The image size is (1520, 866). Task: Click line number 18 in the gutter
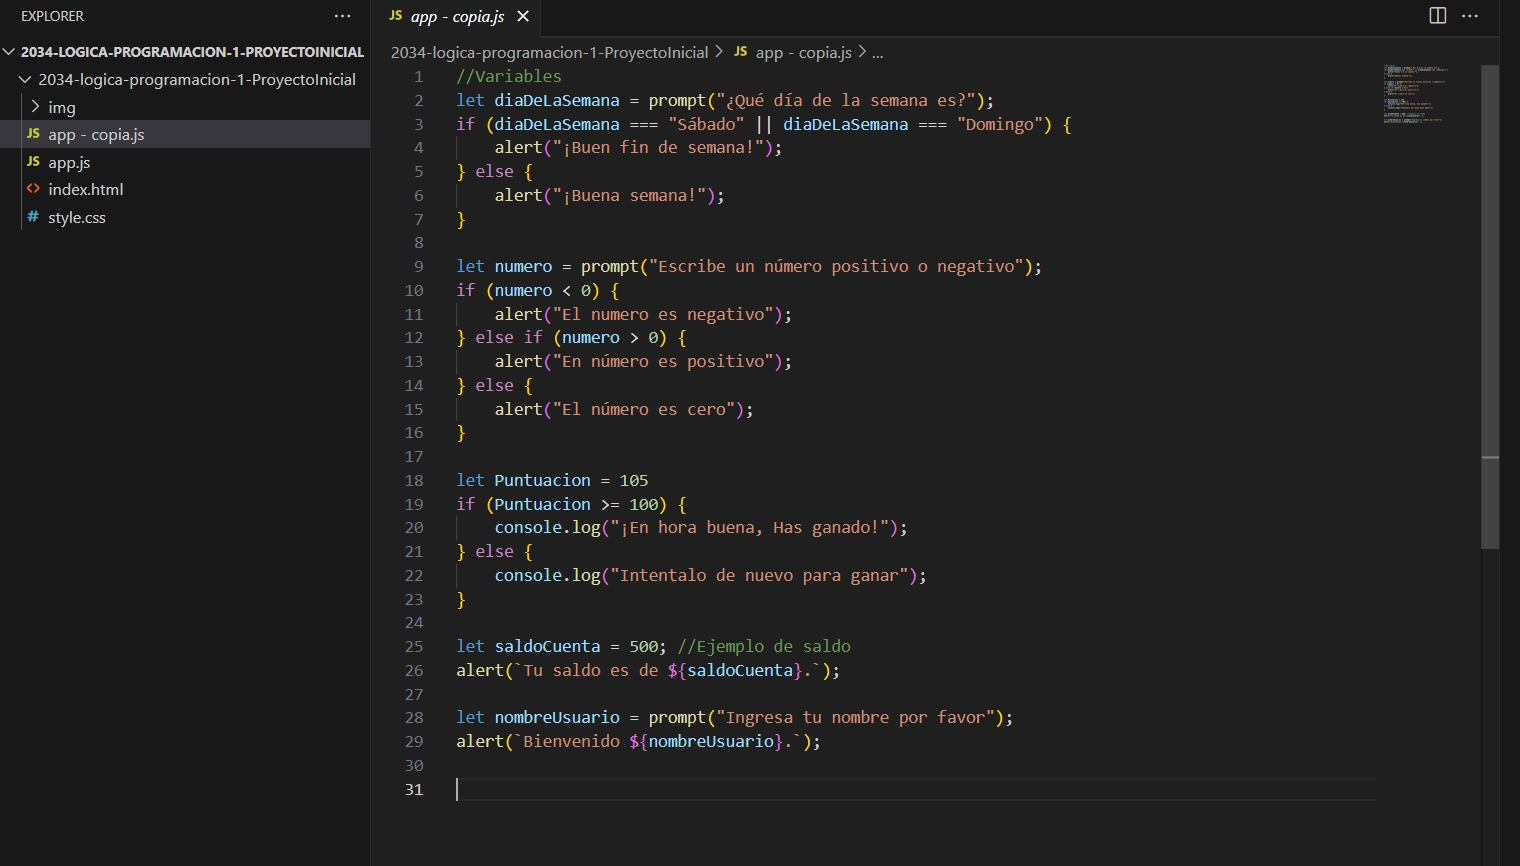[414, 480]
